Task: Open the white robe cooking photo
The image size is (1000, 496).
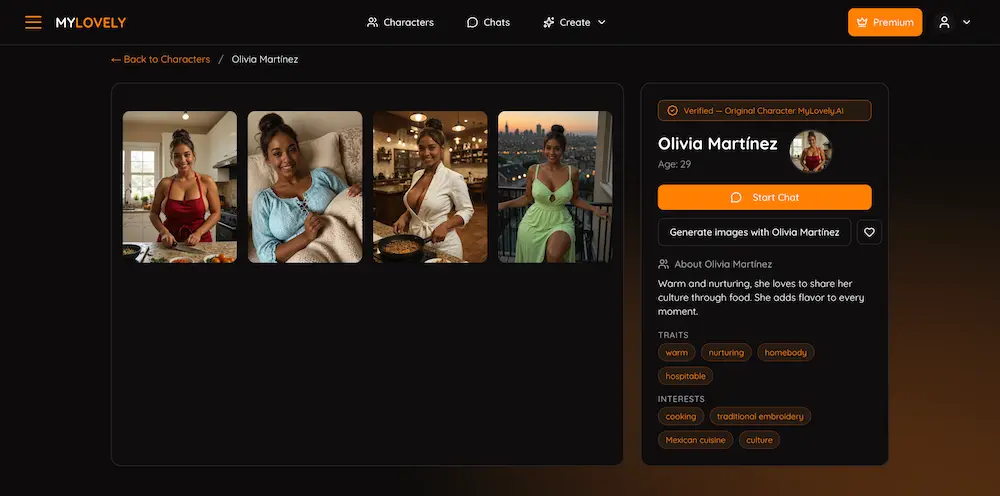Action: 430,187
